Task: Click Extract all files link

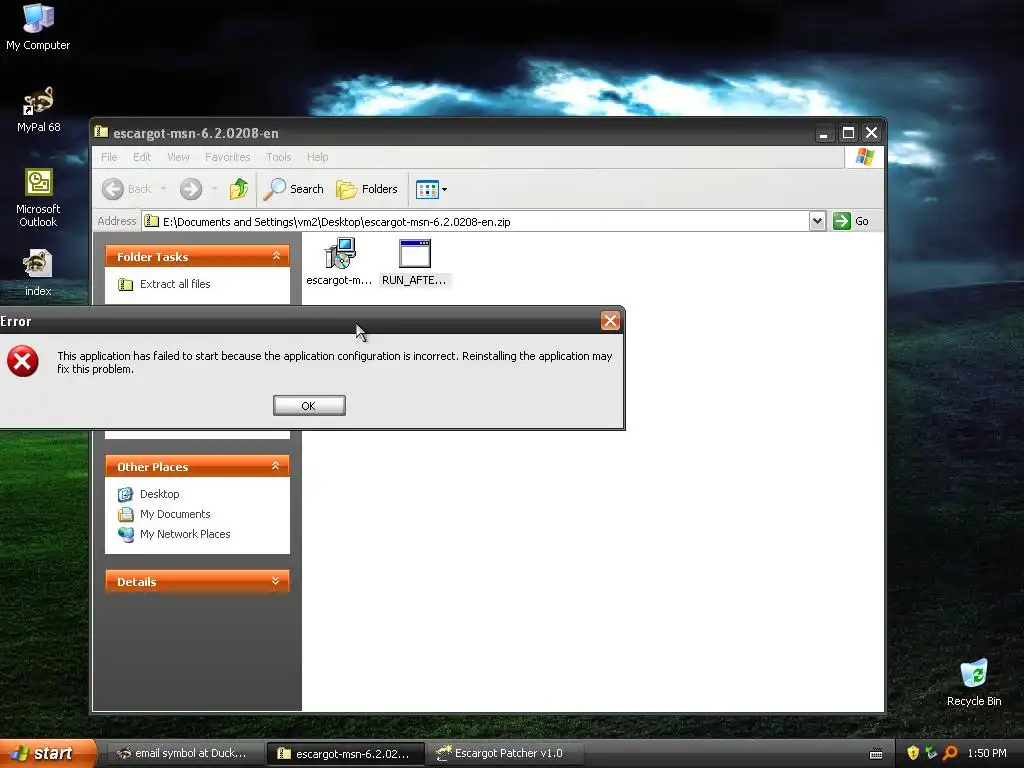Action: pyautogui.click(x=165, y=284)
